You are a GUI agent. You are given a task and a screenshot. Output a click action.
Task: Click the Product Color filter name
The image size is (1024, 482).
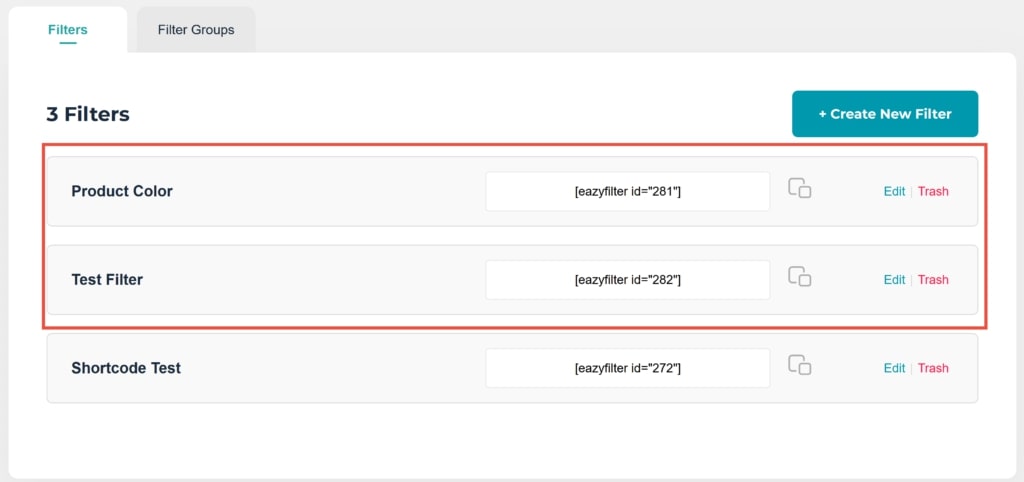pos(122,191)
